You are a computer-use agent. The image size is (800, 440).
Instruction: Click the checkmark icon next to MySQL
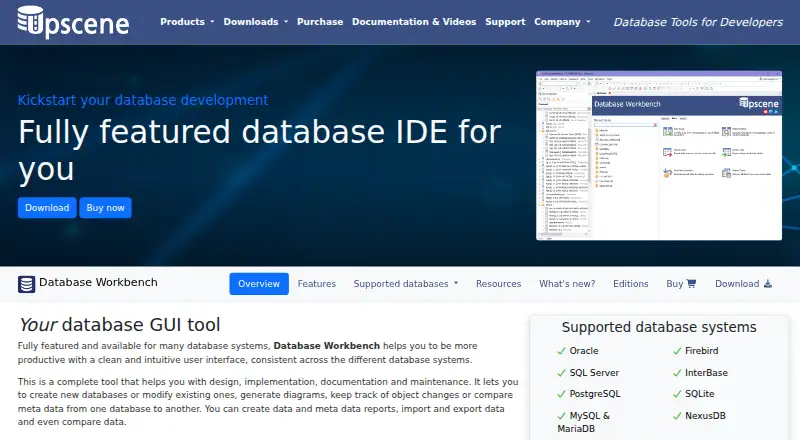[x=562, y=416]
